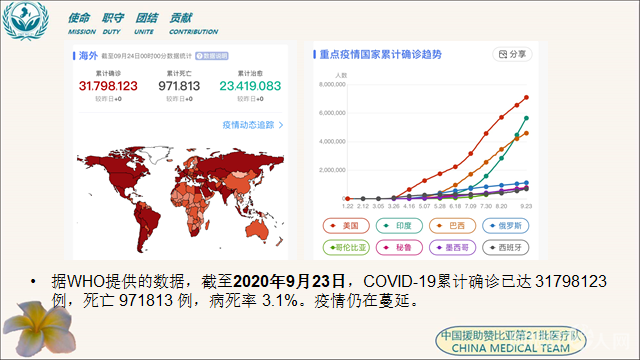Click the 8,000,000 y-axis label
The width and height of the screenshot is (640, 360).
click(332, 84)
